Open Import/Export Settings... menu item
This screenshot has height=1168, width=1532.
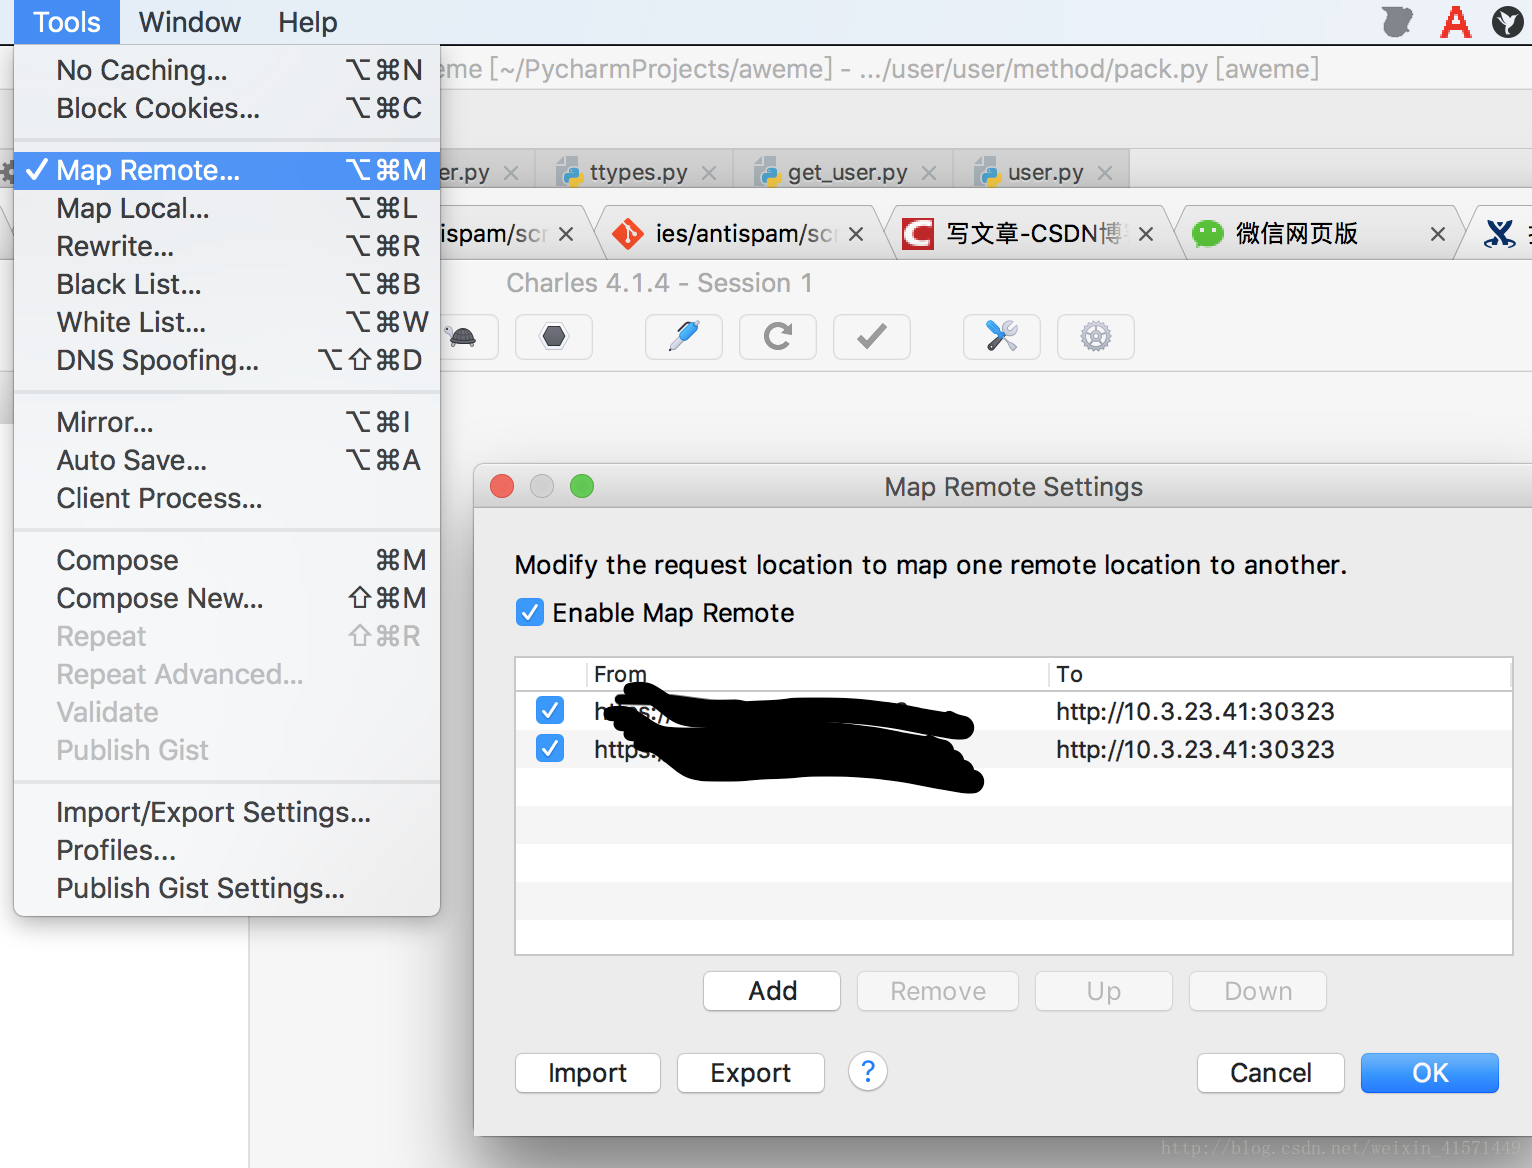227,812
